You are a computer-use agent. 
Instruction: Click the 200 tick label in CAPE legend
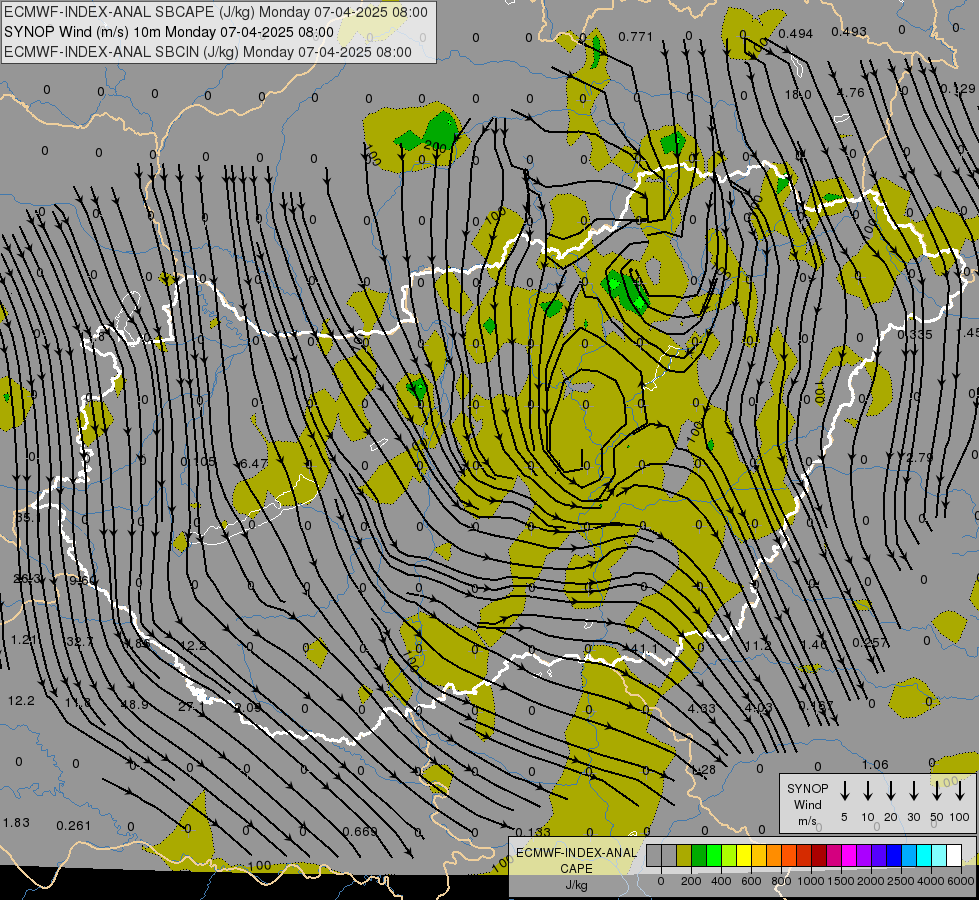point(691,881)
